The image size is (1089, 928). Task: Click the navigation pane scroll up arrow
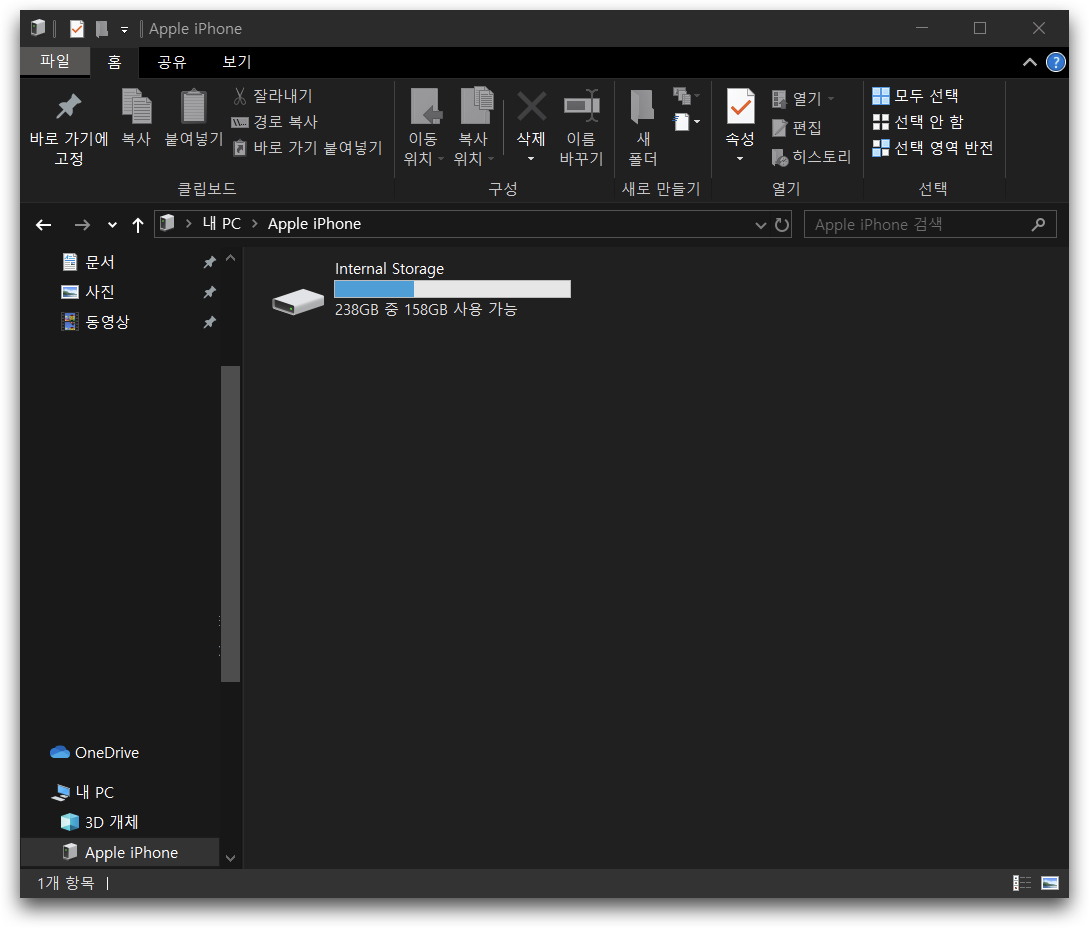[231, 258]
